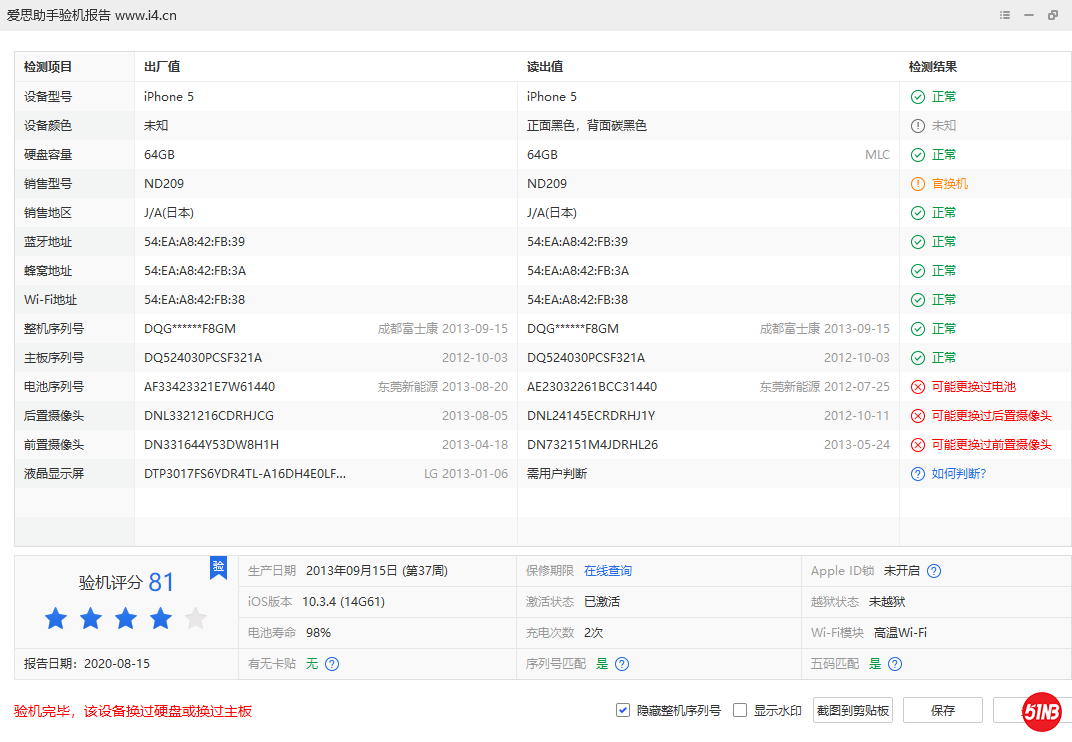Click the help icon next to 五码匹配
Screen dimensions: 1072x742
click(x=895, y=664)
